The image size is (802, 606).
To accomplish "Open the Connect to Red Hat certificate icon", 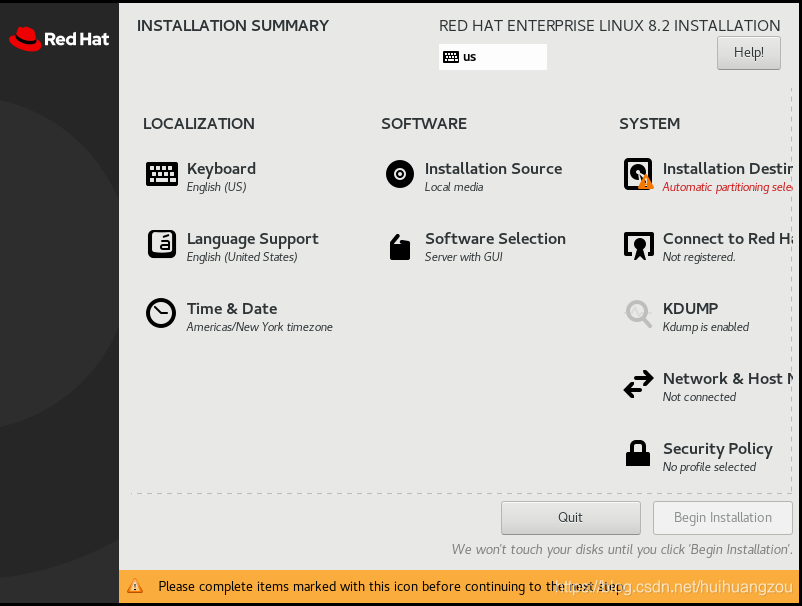I will coord(638,245).
